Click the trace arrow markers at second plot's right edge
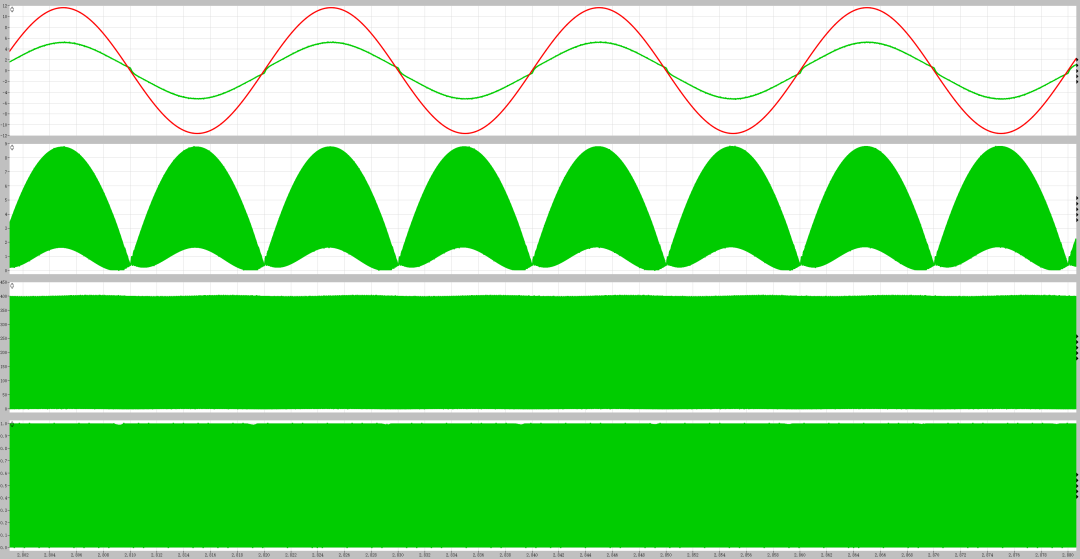The height and width of the screenshot is (559, 1080). [x=1077, y=209]
